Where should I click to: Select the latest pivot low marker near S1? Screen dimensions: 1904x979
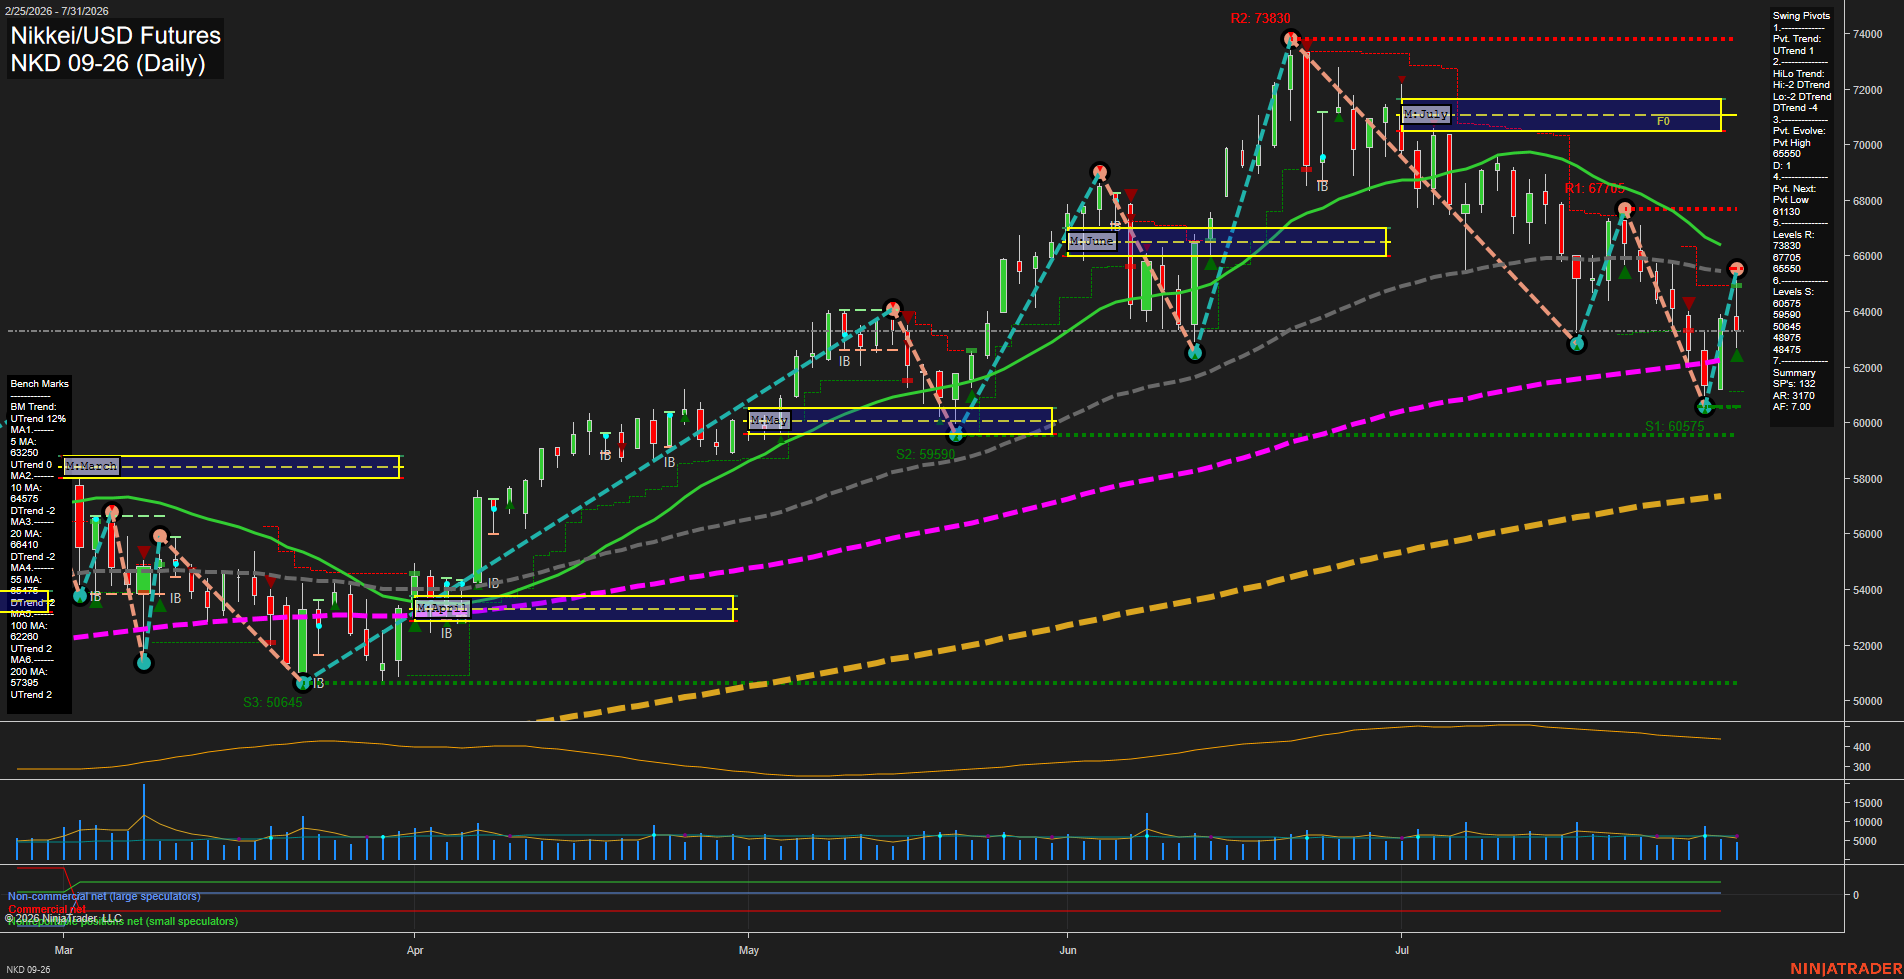pyautogui.click(x=1705, y=407)
